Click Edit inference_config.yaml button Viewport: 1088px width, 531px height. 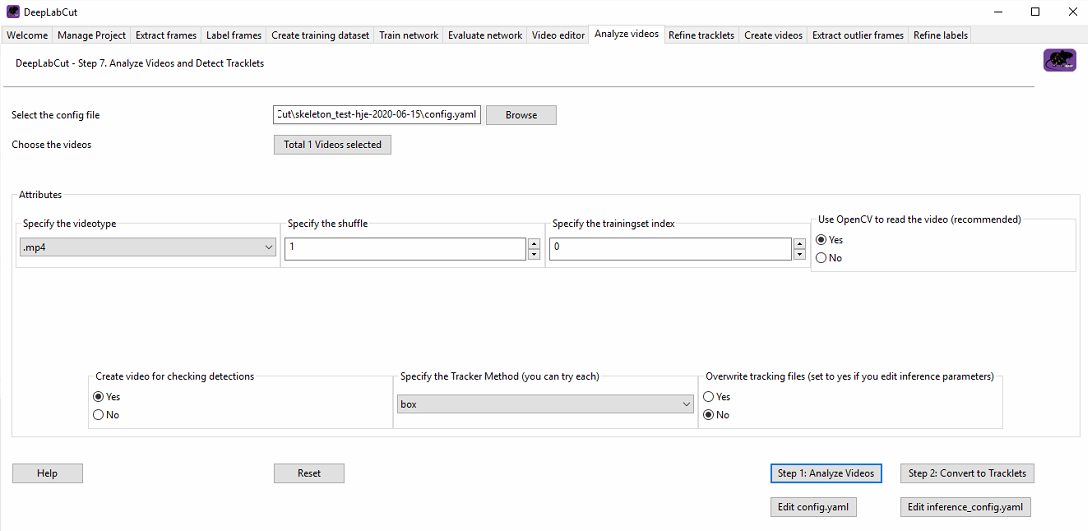pos(965,507)
